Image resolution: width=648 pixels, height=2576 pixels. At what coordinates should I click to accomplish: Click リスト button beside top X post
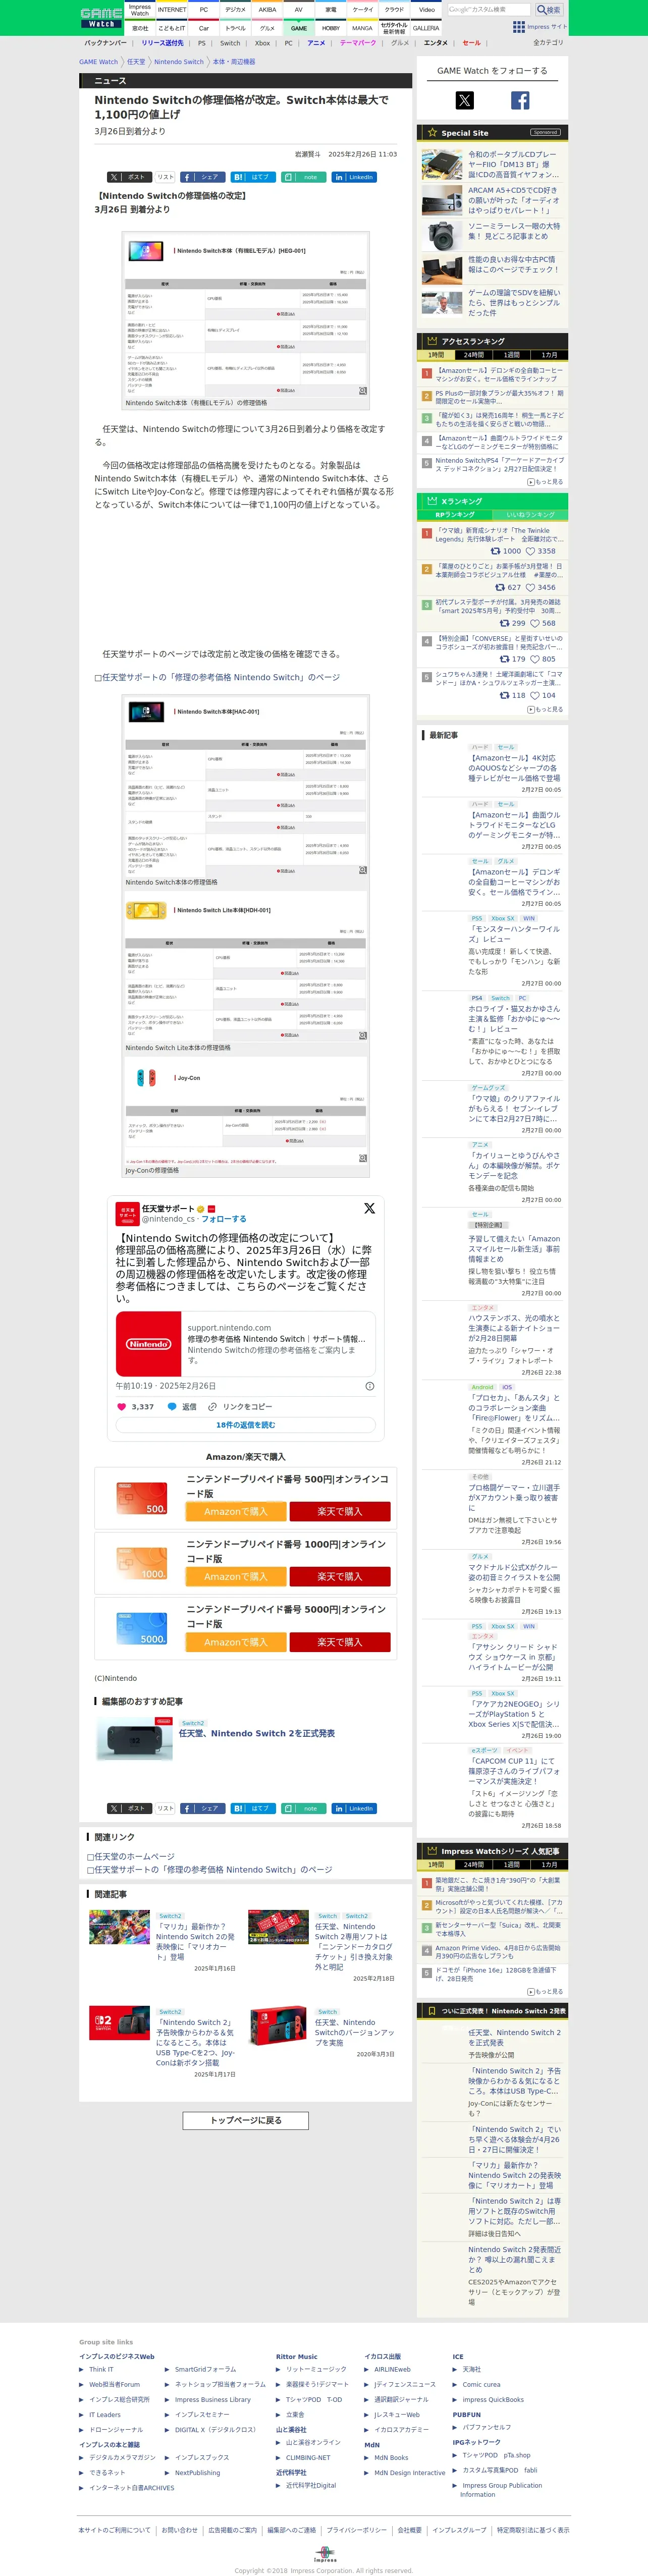(165, 177)
